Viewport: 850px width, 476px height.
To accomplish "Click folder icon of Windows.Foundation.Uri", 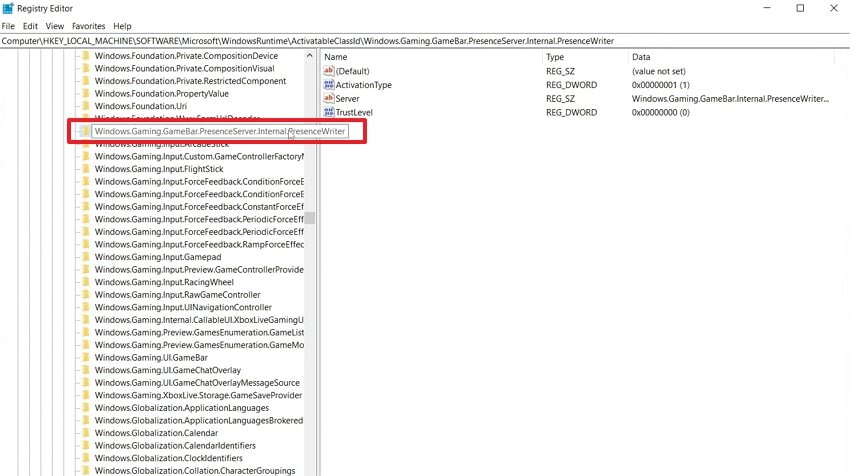I will (x=86, y=106).
